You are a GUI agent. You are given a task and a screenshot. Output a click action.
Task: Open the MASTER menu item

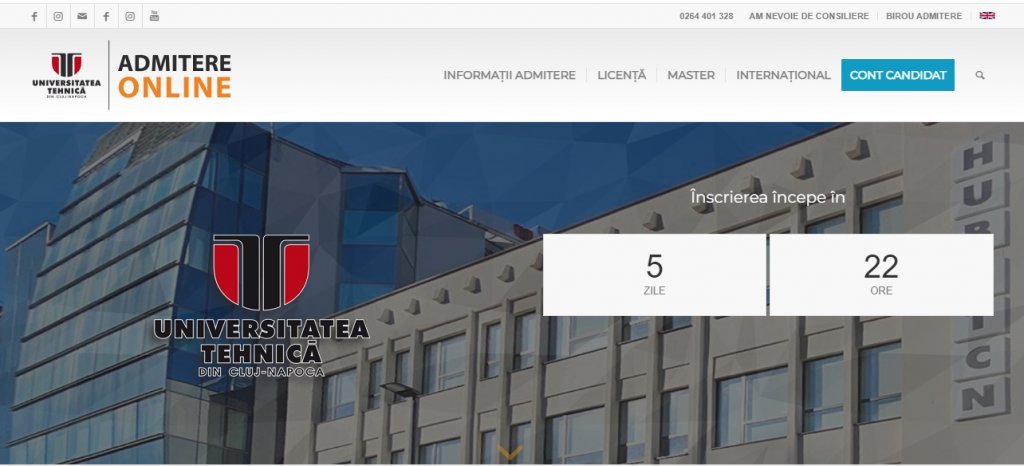click(691, 75)
